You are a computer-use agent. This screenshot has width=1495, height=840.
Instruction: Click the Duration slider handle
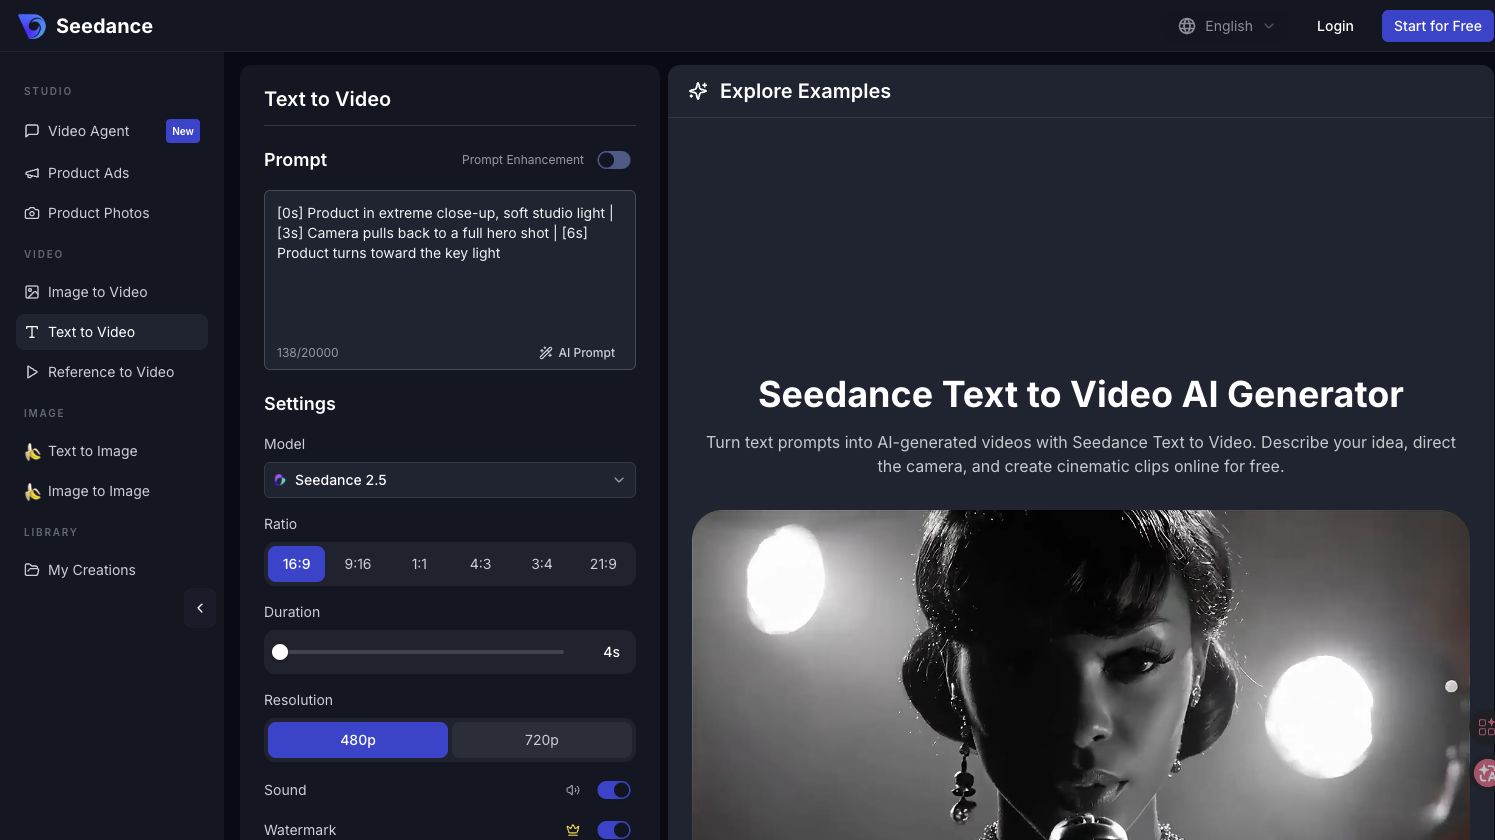(280, 652)
